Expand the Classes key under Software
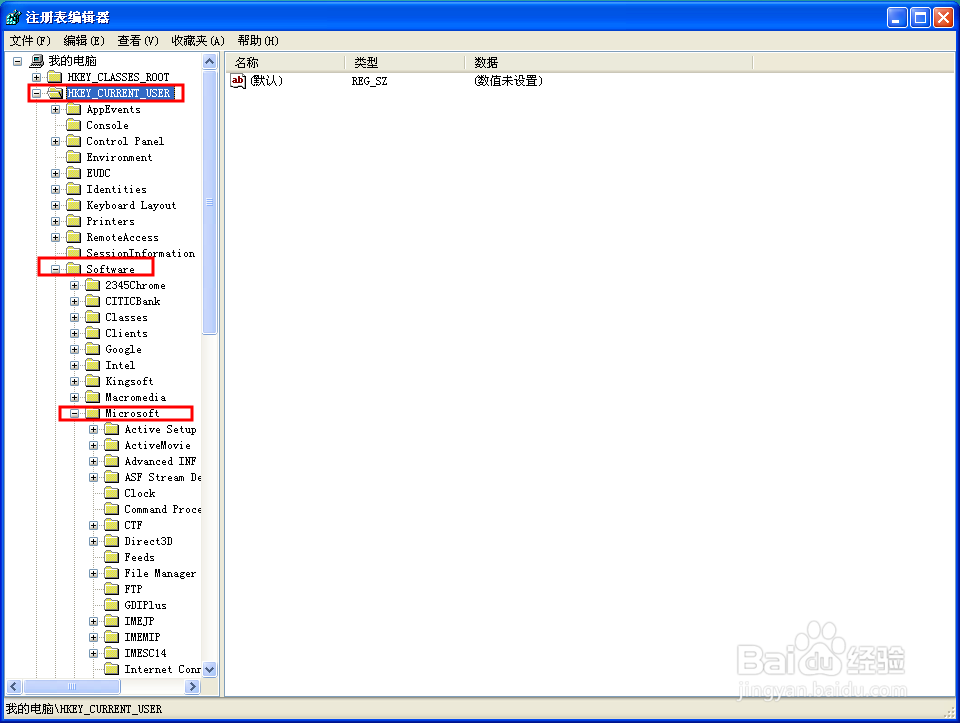This screenshot has width=960, height=723. pos(75,317)
